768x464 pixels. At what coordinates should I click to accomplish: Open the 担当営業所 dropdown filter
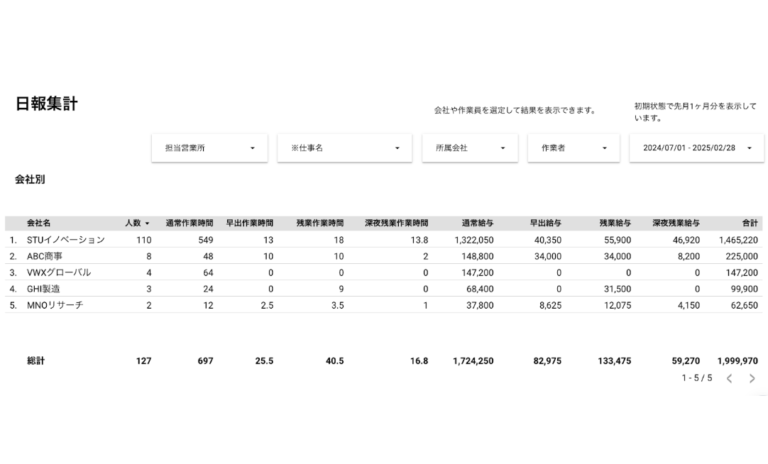[x=210, y=148]
